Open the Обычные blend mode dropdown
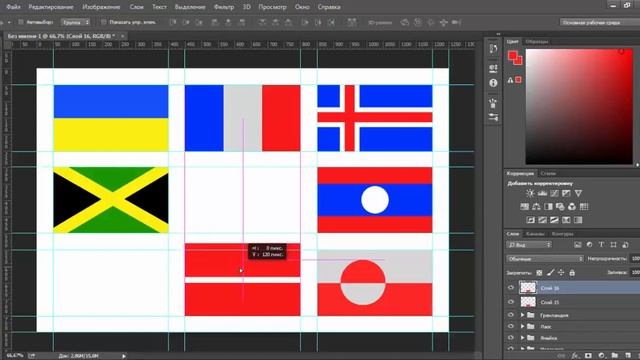The height and width of the screenshot is (360, 640). pyautogui.click(x=545, y=259)
